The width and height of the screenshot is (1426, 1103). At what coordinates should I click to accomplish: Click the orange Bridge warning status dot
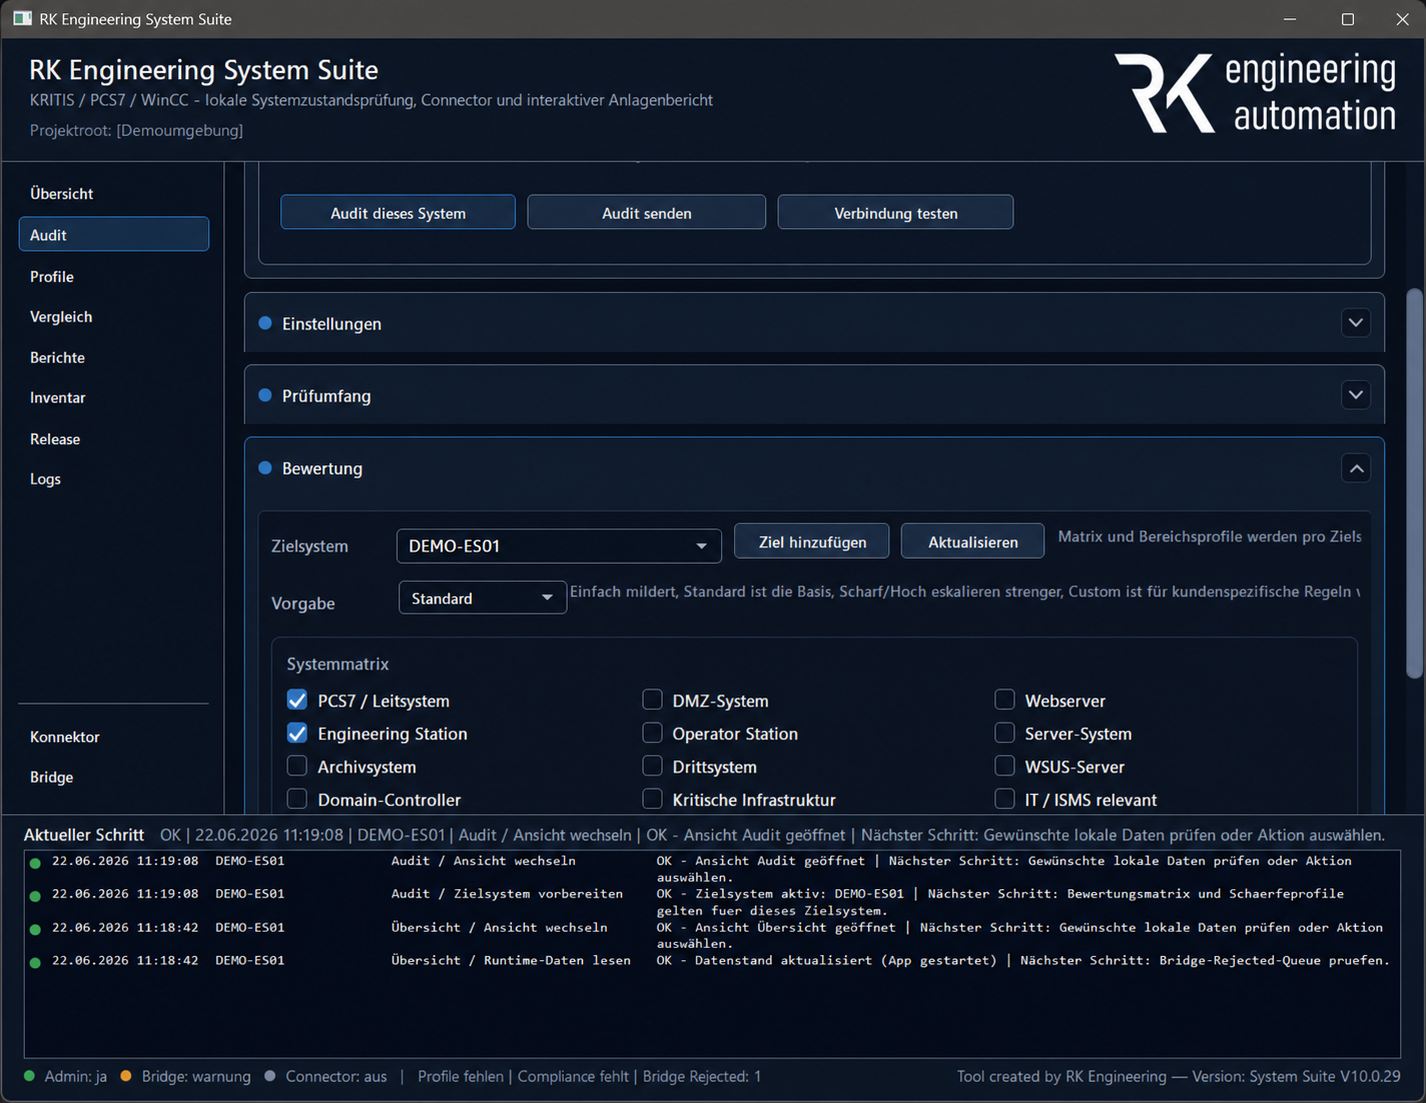[126, 1077]
